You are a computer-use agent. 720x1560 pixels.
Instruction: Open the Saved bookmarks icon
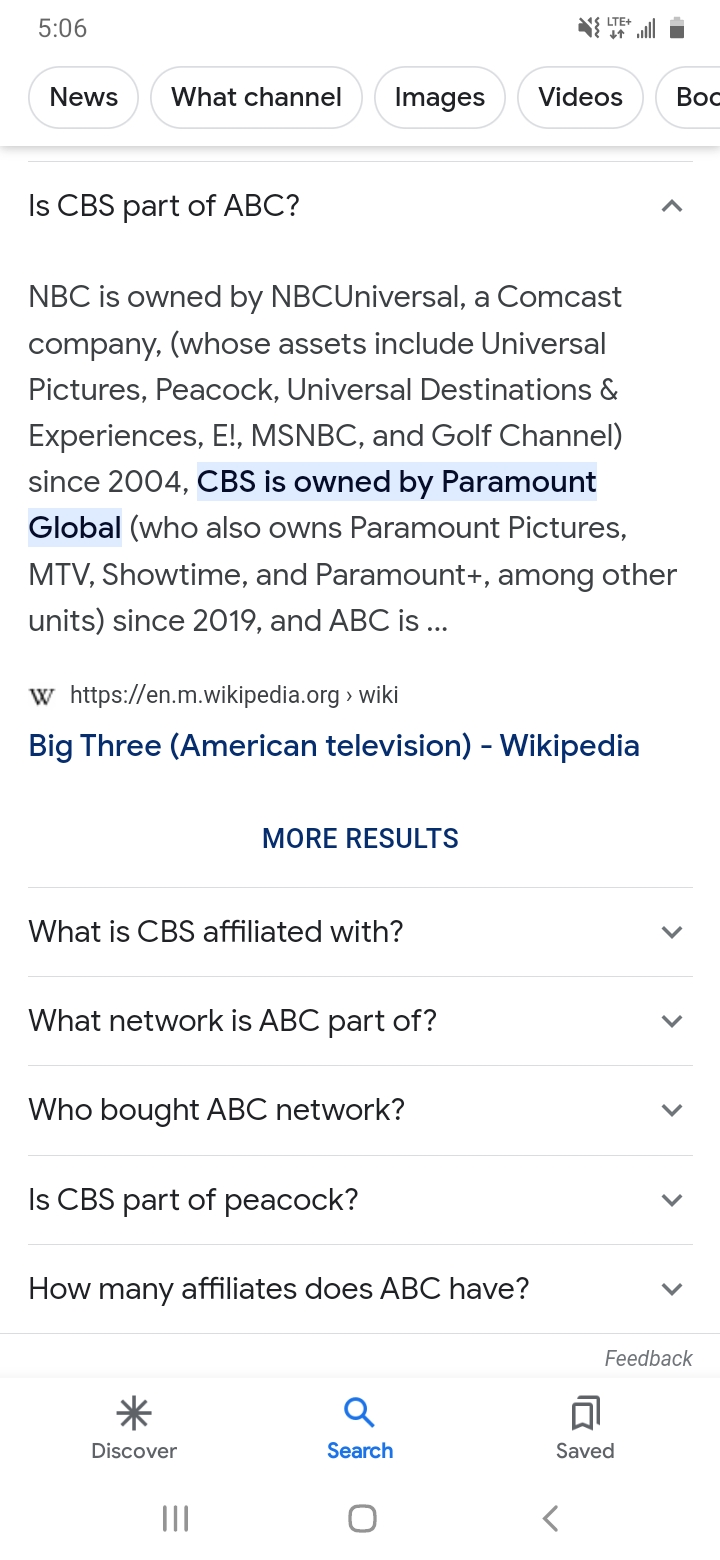(585, 1413)
